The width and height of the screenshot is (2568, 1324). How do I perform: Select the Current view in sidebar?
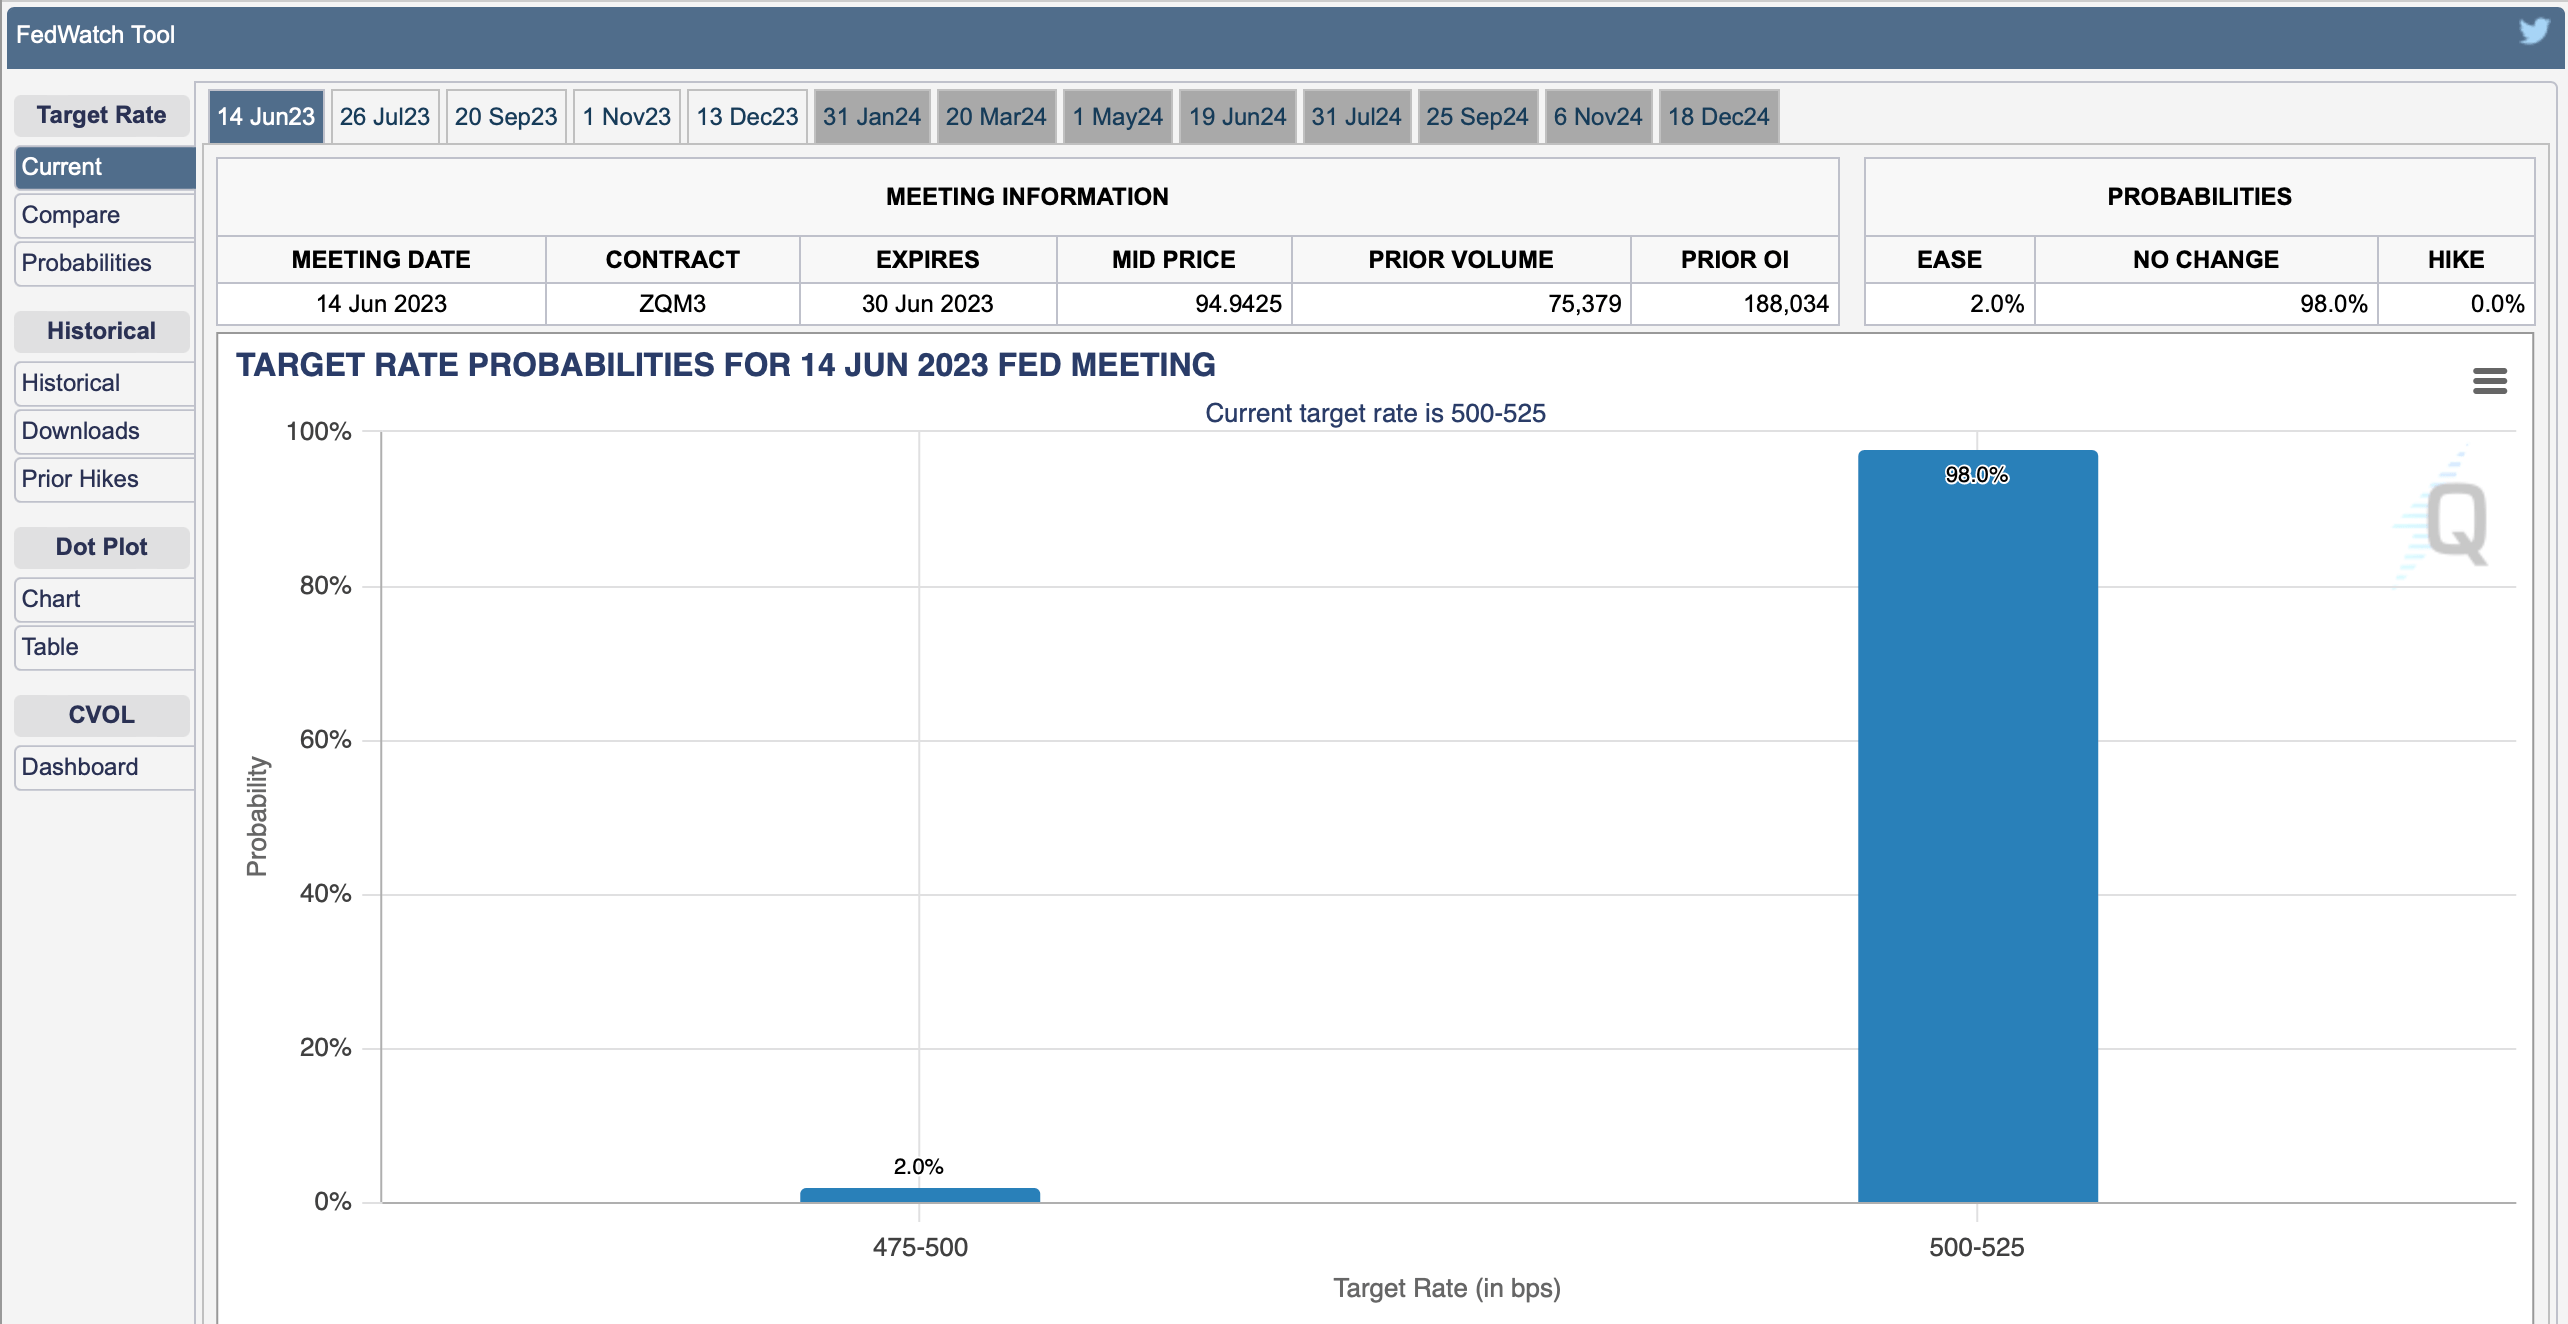pyautogui.click(x=104, y=167)
